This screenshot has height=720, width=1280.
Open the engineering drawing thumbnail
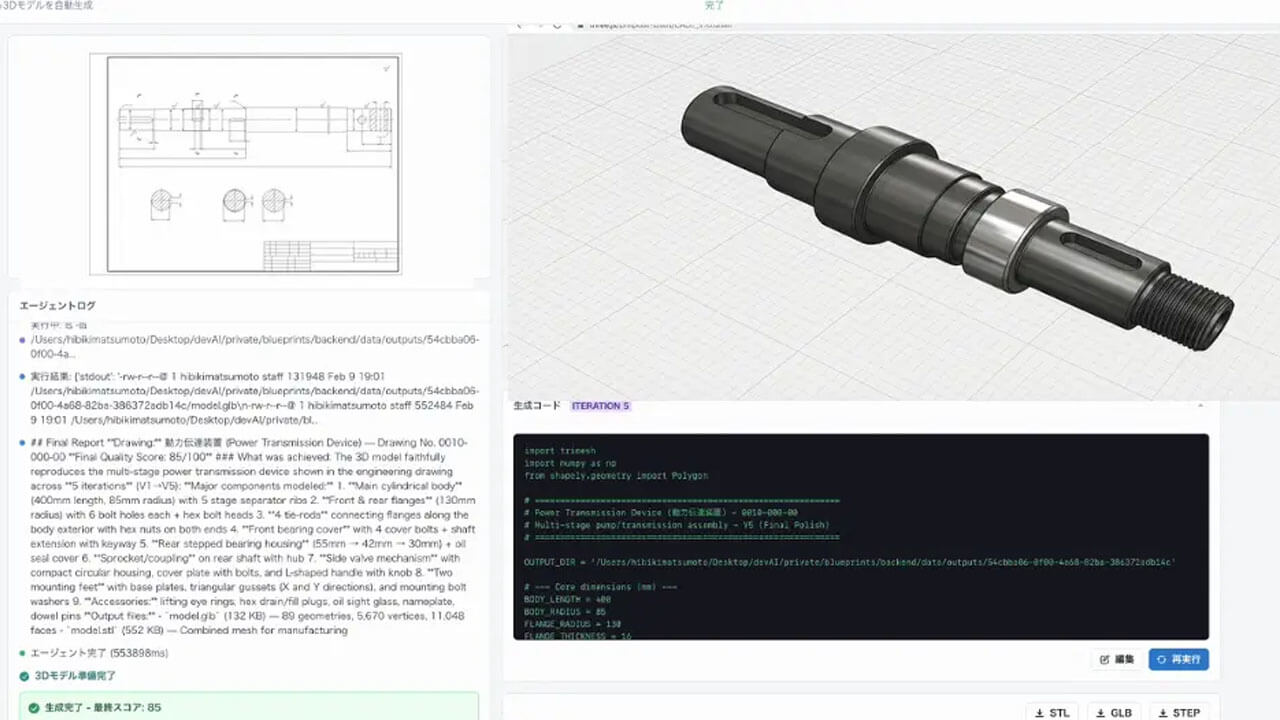pyautogui.click(x=250, y=165)
